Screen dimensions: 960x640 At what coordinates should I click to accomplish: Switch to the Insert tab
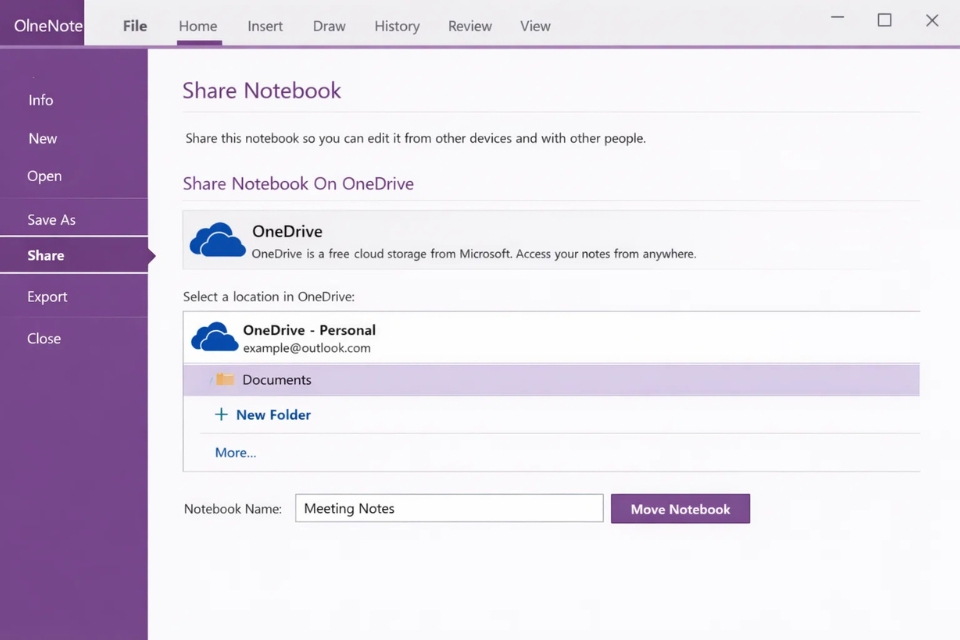pyautogui.click(x=264, y=25)
